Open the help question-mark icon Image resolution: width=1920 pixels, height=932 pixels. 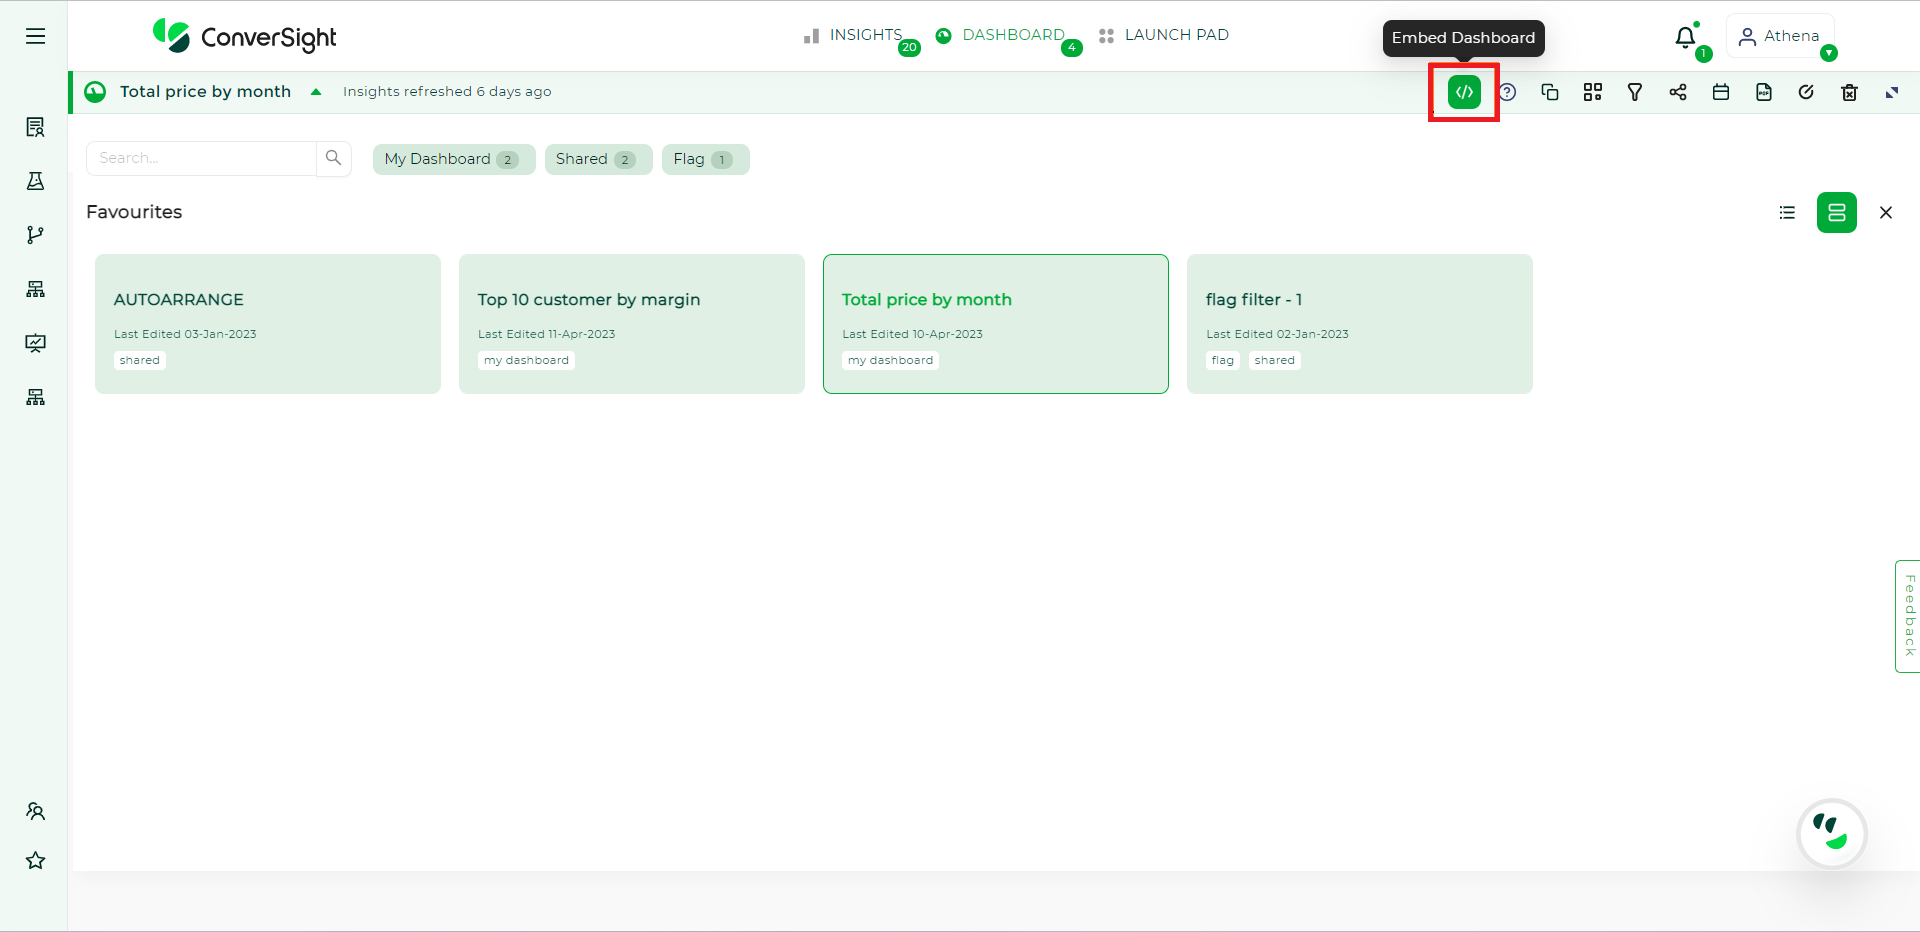click(1507, 91)
